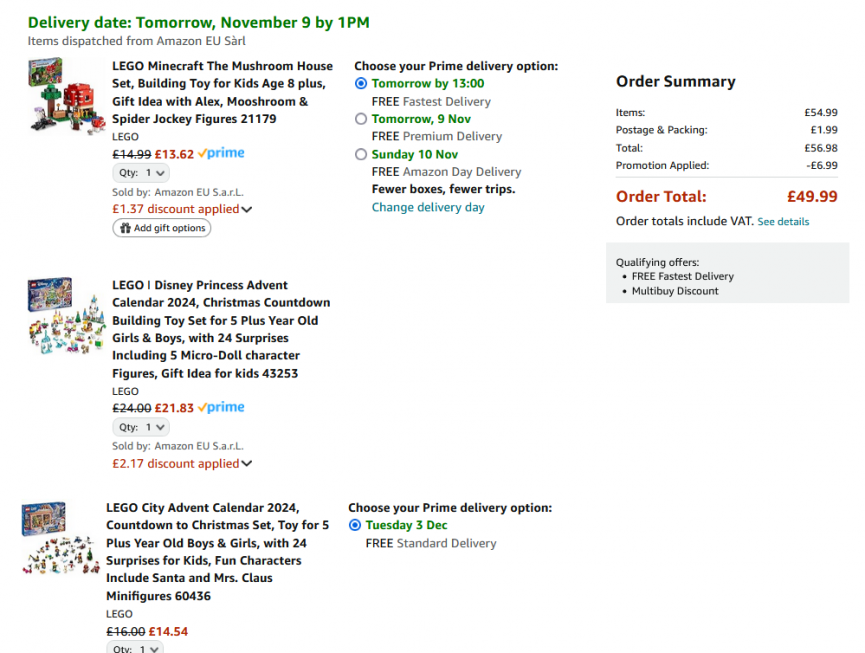The height and width of the screenshot is (653, 865).
Task: Open the Disney Princess calendar quantity dropdown
Action: coord(141,427)
